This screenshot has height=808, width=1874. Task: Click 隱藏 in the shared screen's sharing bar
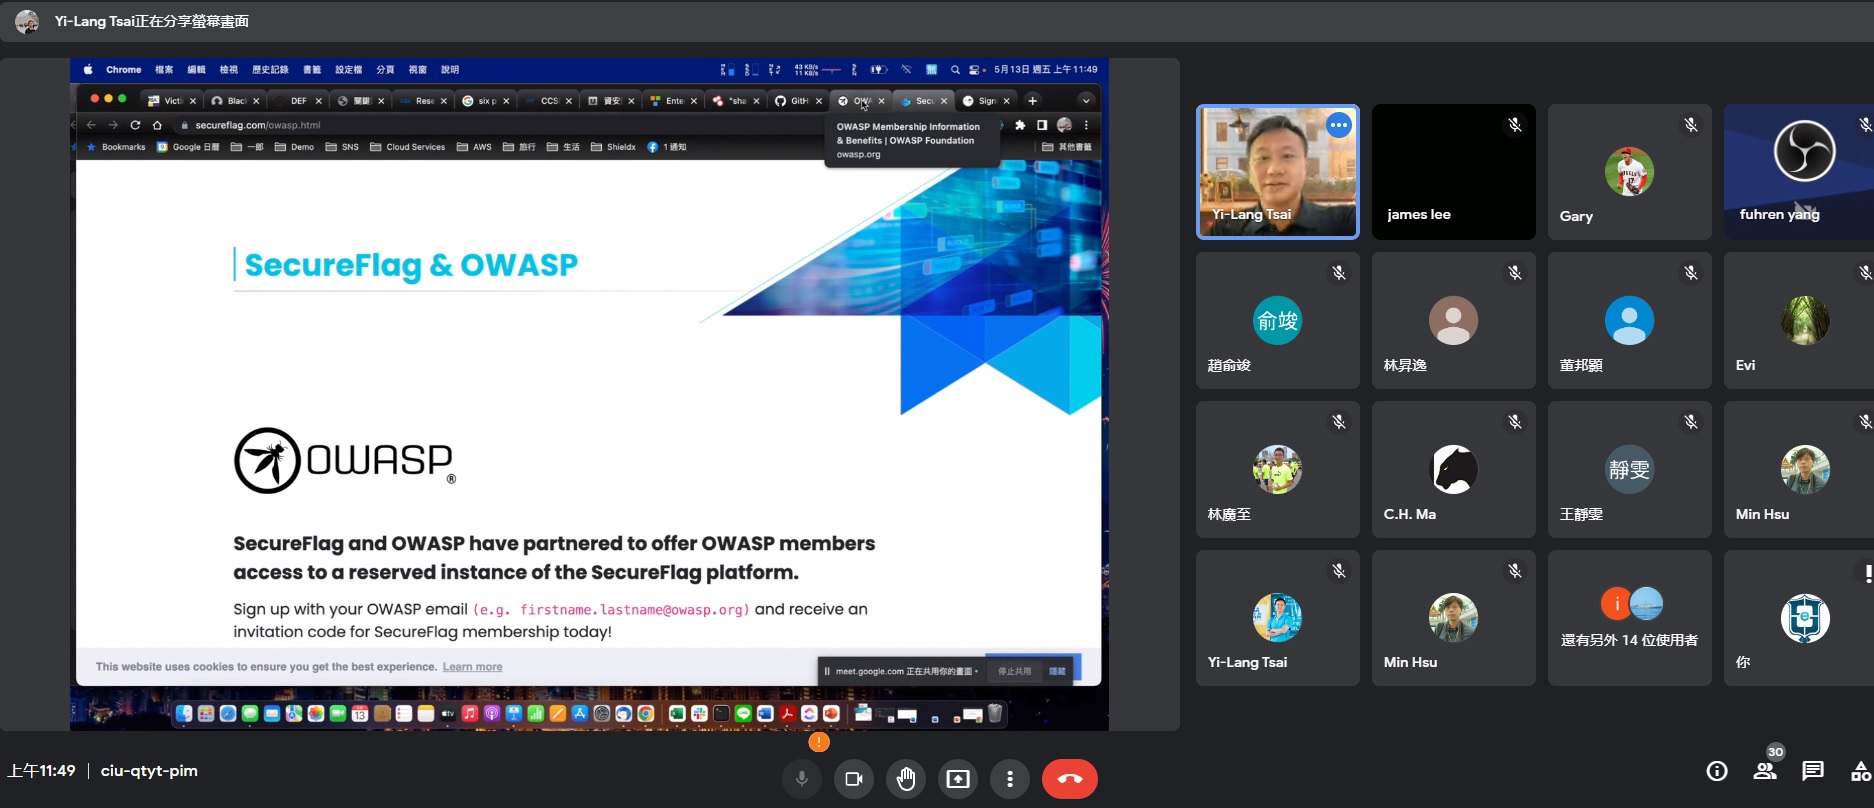click(1057, 671)
